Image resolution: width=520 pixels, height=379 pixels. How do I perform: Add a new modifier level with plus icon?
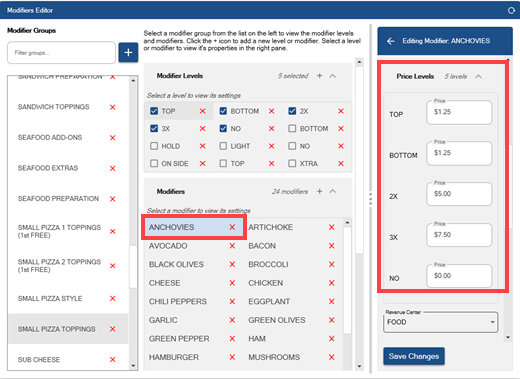pyautogui.click(x=319, y=76)
